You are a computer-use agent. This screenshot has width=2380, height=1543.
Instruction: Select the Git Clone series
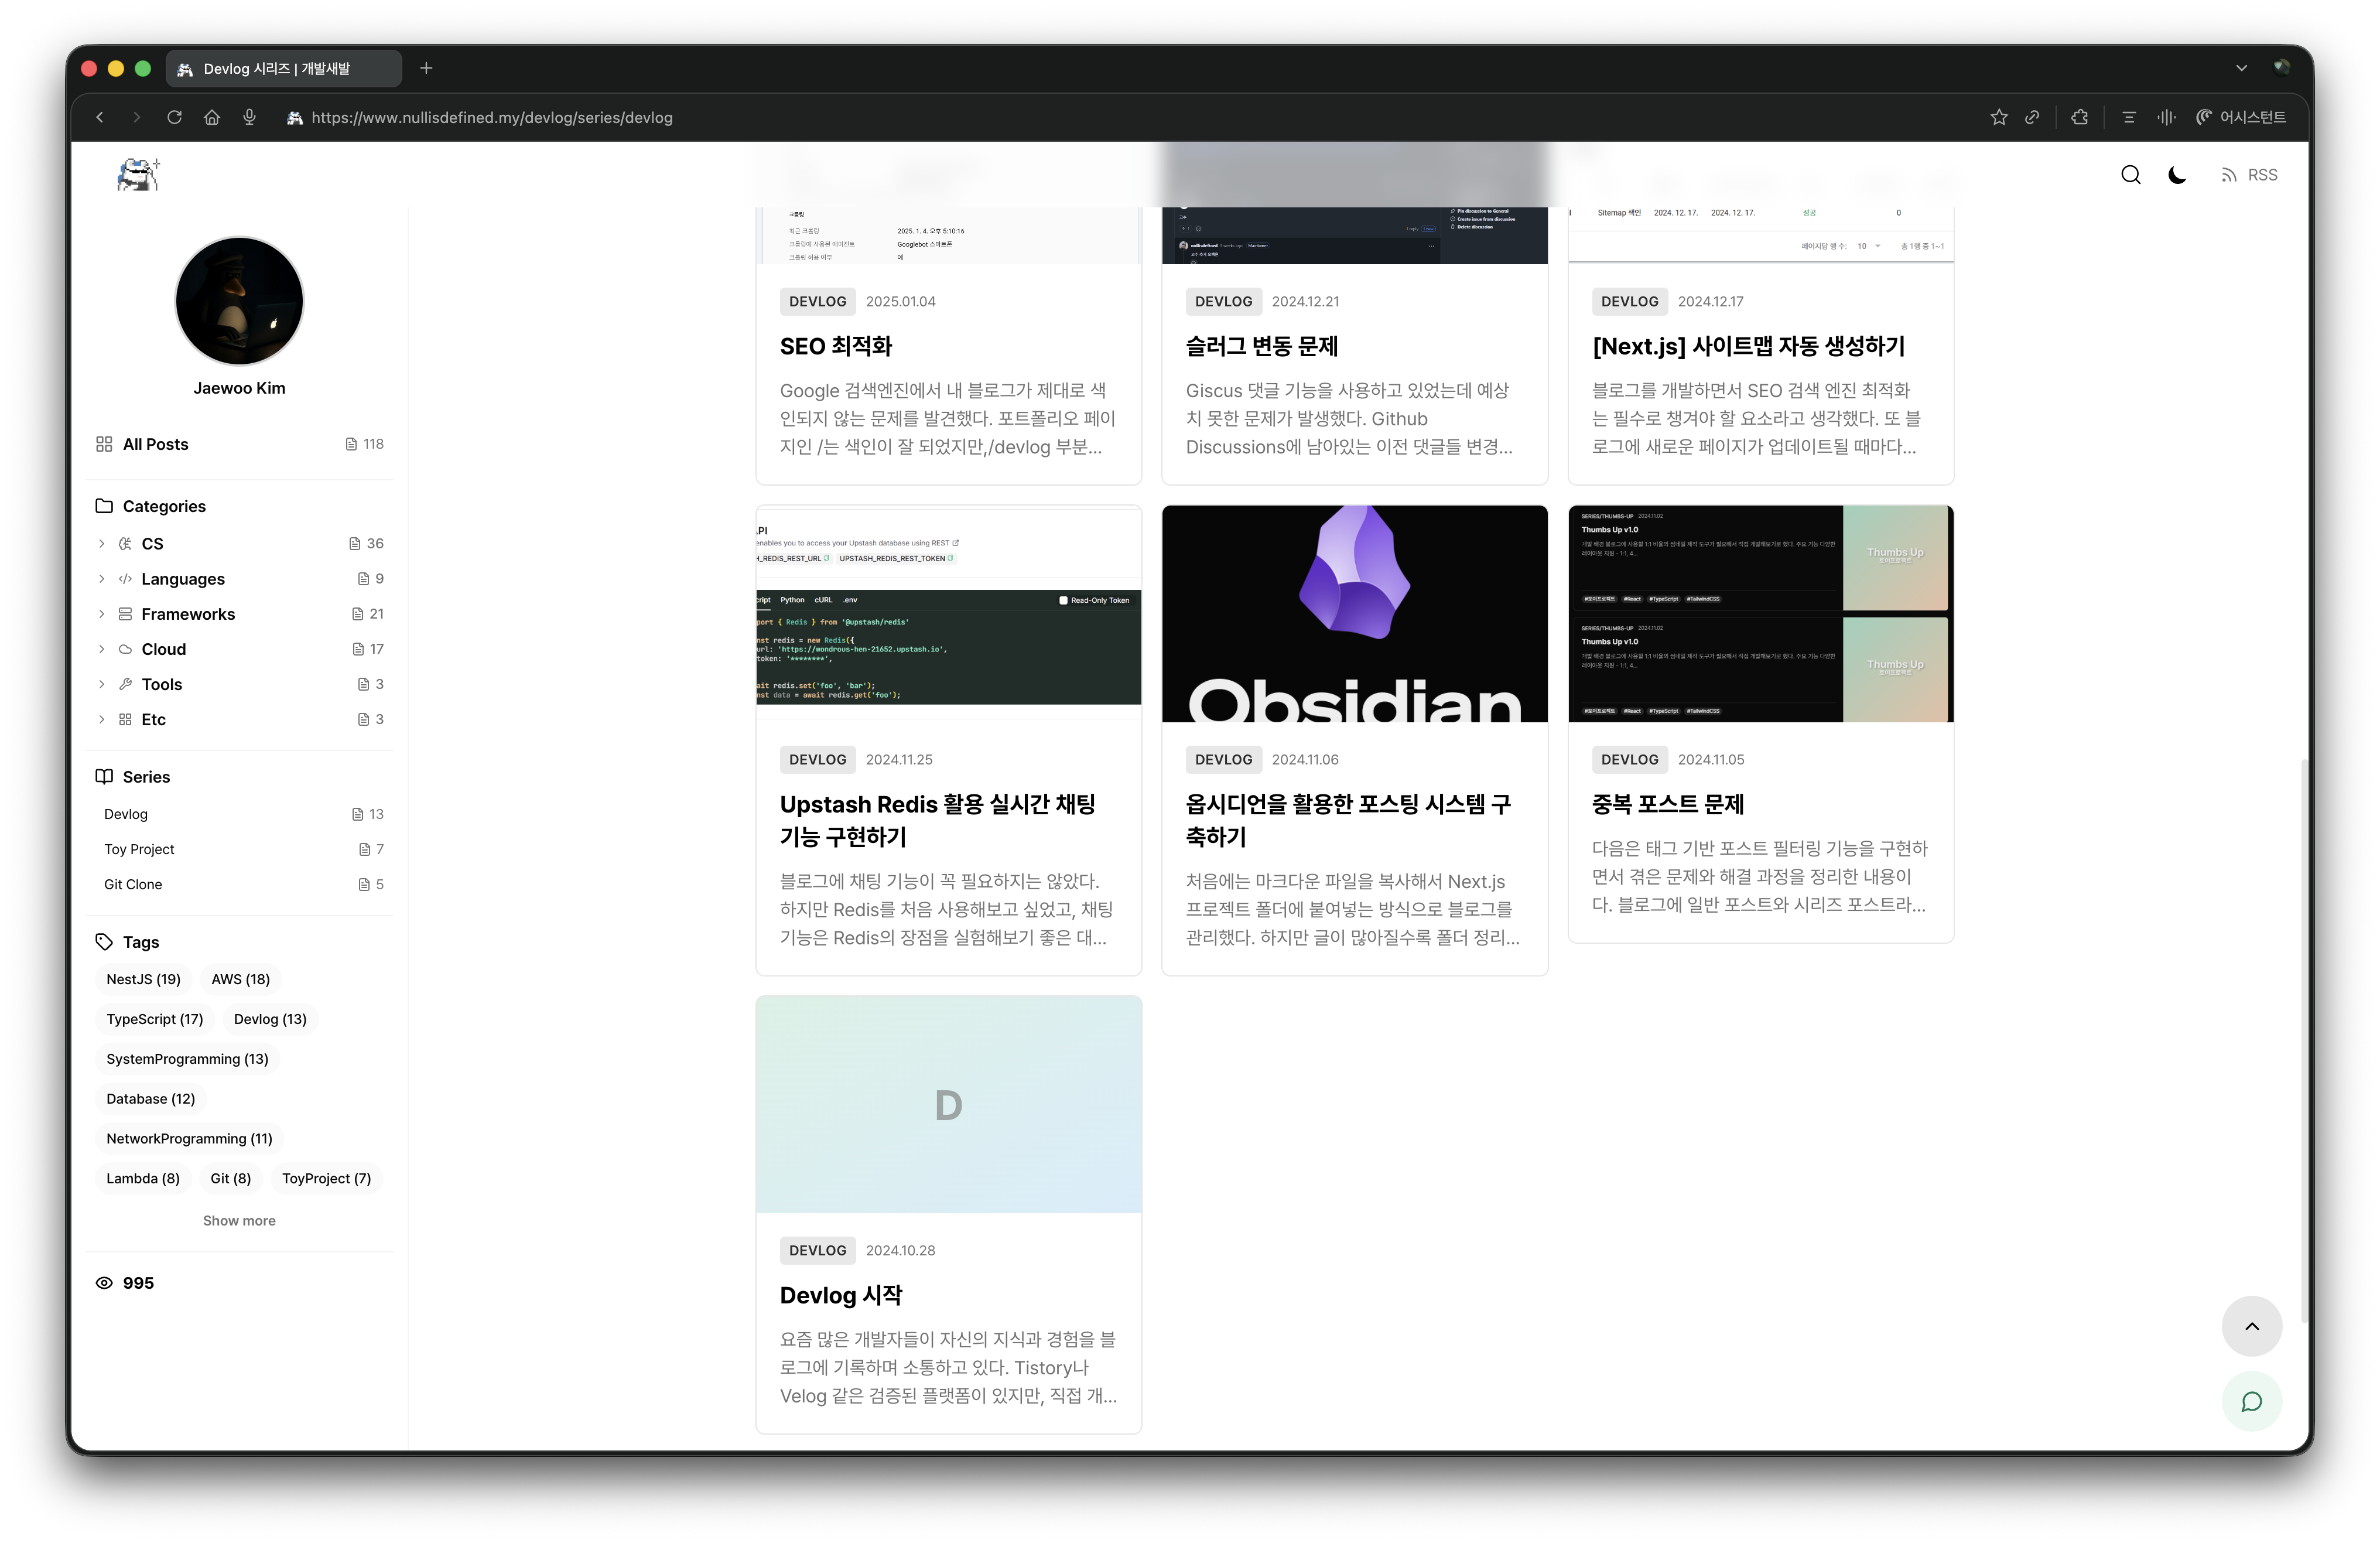240,884
